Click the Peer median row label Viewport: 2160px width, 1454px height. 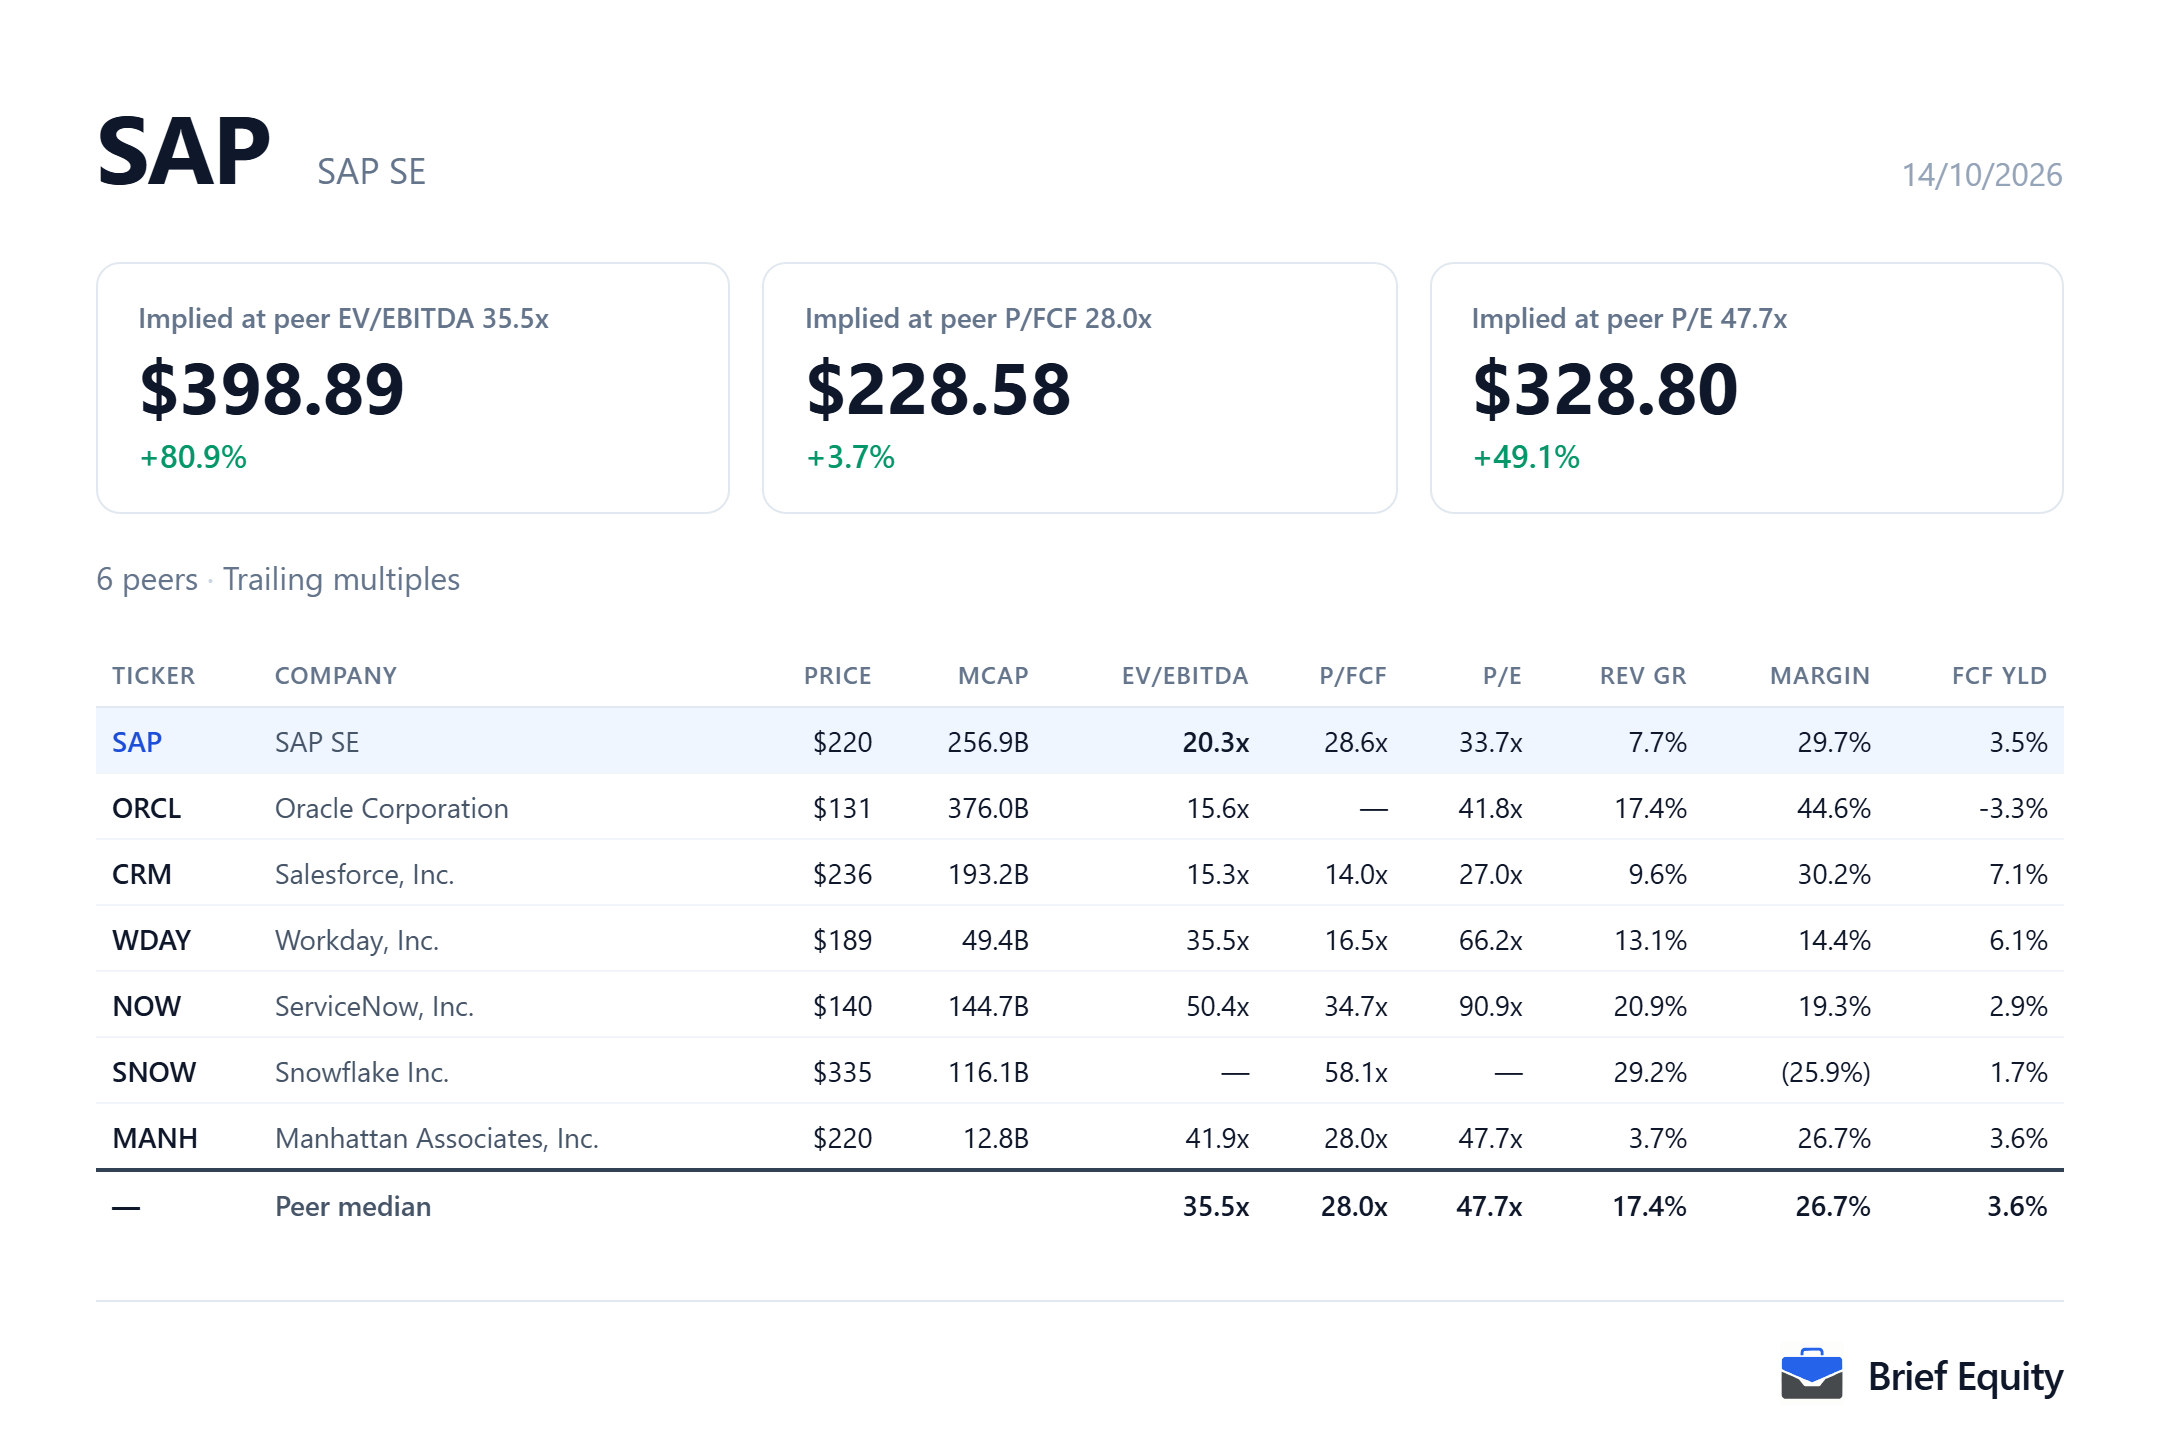352,1206
